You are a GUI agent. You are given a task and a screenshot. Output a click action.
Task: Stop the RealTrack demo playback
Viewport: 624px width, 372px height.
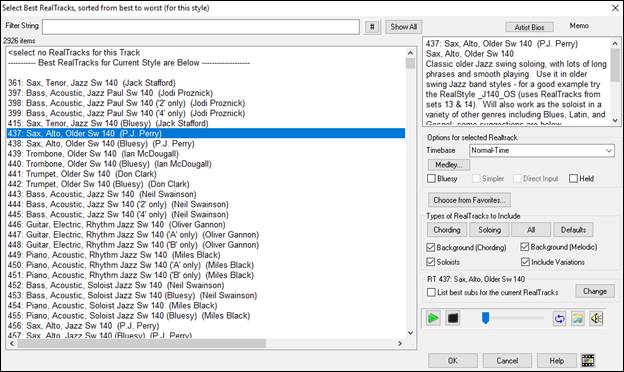(x=453, y=318)
